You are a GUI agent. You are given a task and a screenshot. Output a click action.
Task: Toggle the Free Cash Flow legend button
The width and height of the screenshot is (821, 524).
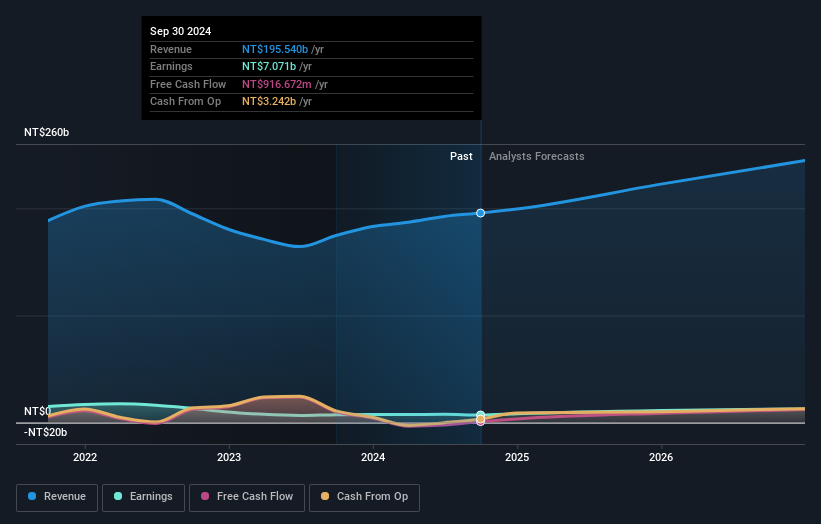pyautogui.click(x=247, y=497)
